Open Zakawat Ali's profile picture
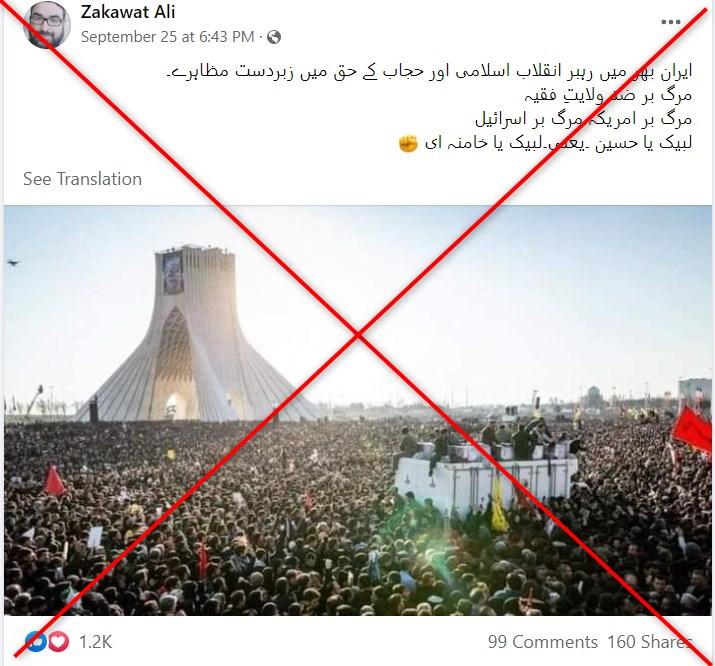 (x=47, y=25)
